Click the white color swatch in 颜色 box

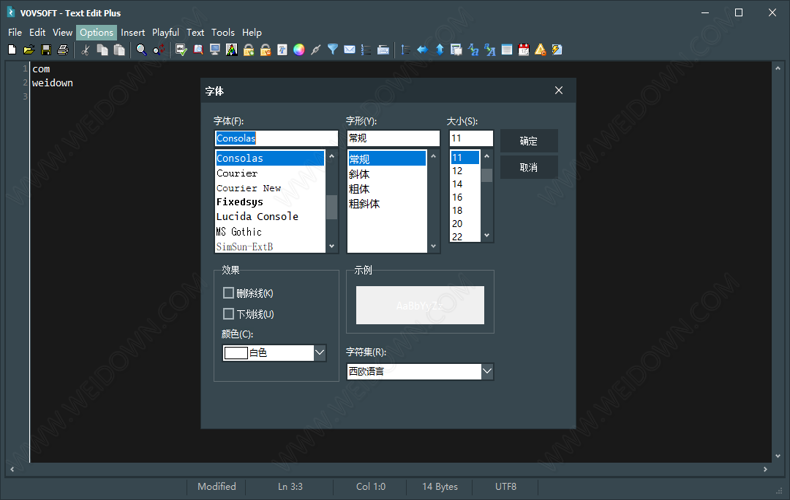coord(236,353)
